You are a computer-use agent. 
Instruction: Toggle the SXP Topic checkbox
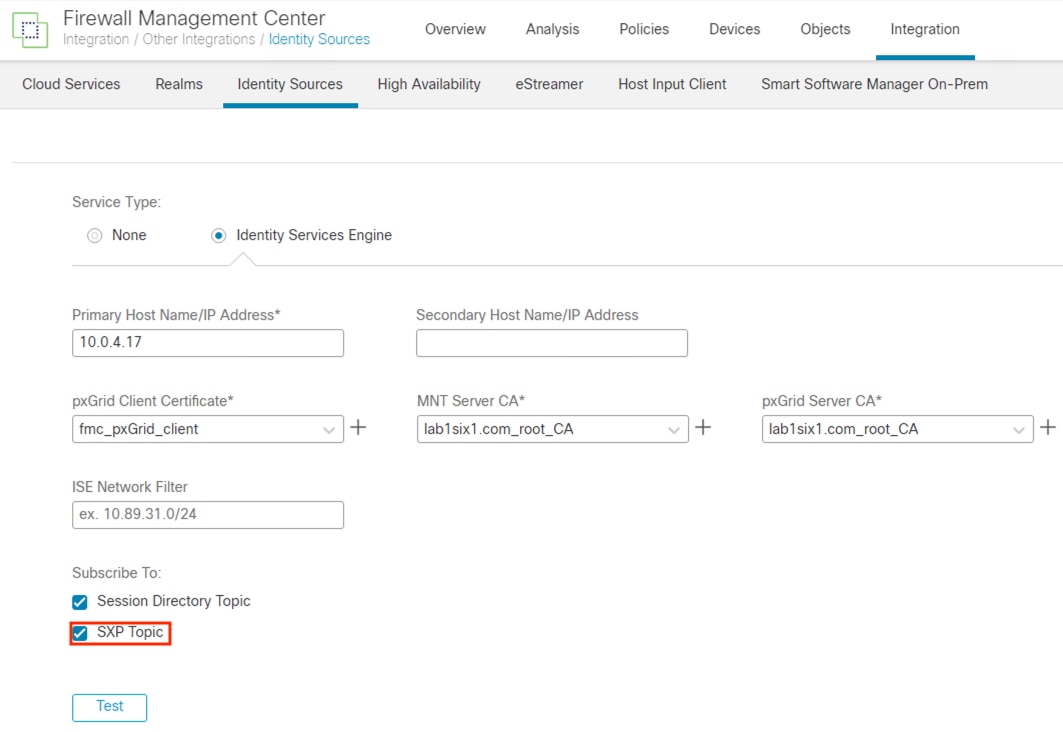point(80,633)
